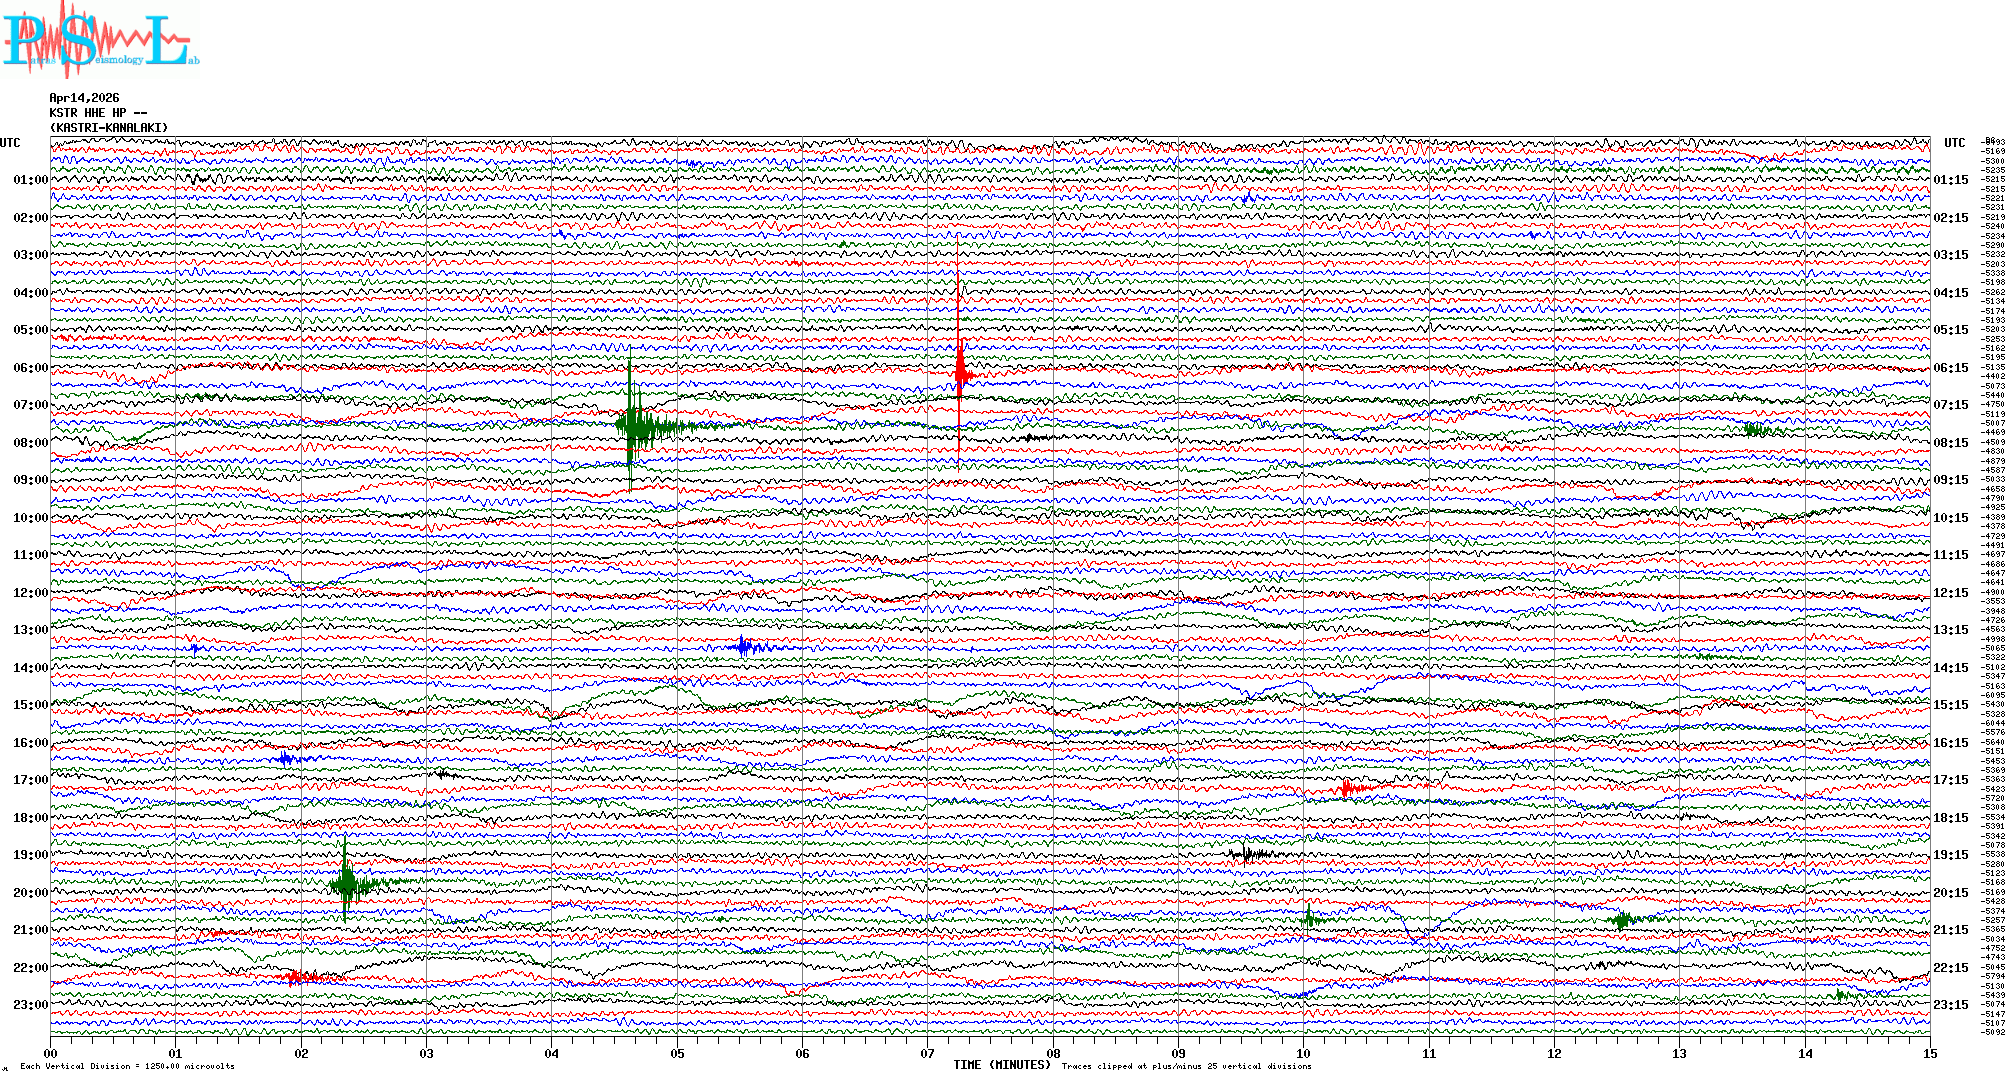Click the 23:00 hour label on left axis
Screen dimensions: 2010x1080
[30, 1005]
